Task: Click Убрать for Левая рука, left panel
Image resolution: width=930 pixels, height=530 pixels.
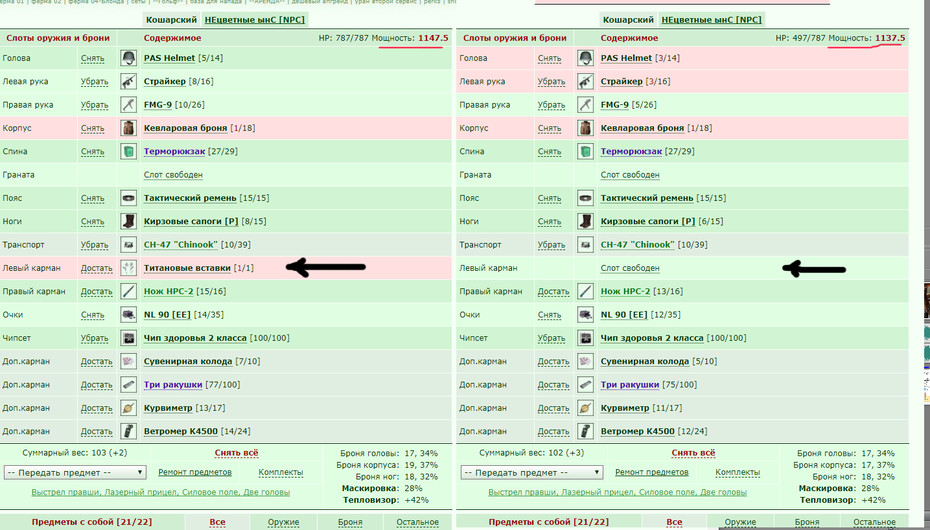Action: coord(94,82)
